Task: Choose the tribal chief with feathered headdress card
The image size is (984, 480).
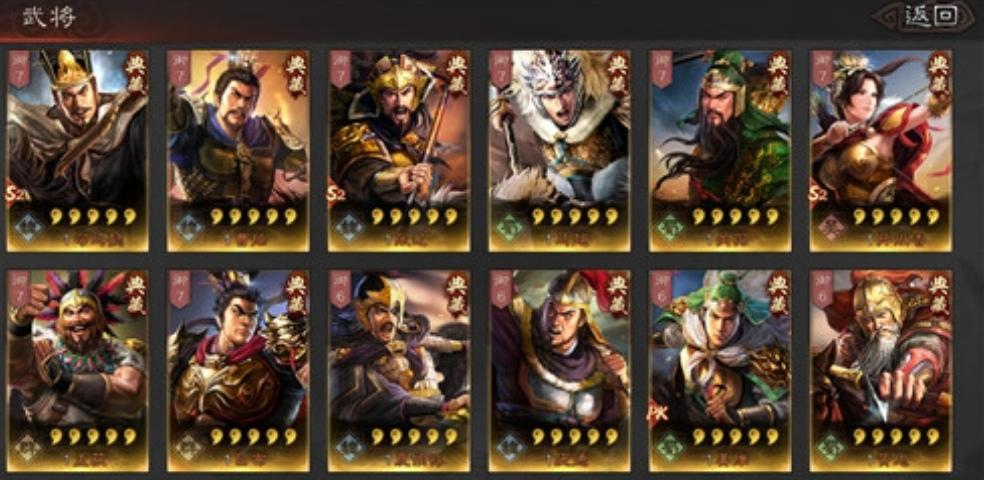Action: (x=78, y=371)
